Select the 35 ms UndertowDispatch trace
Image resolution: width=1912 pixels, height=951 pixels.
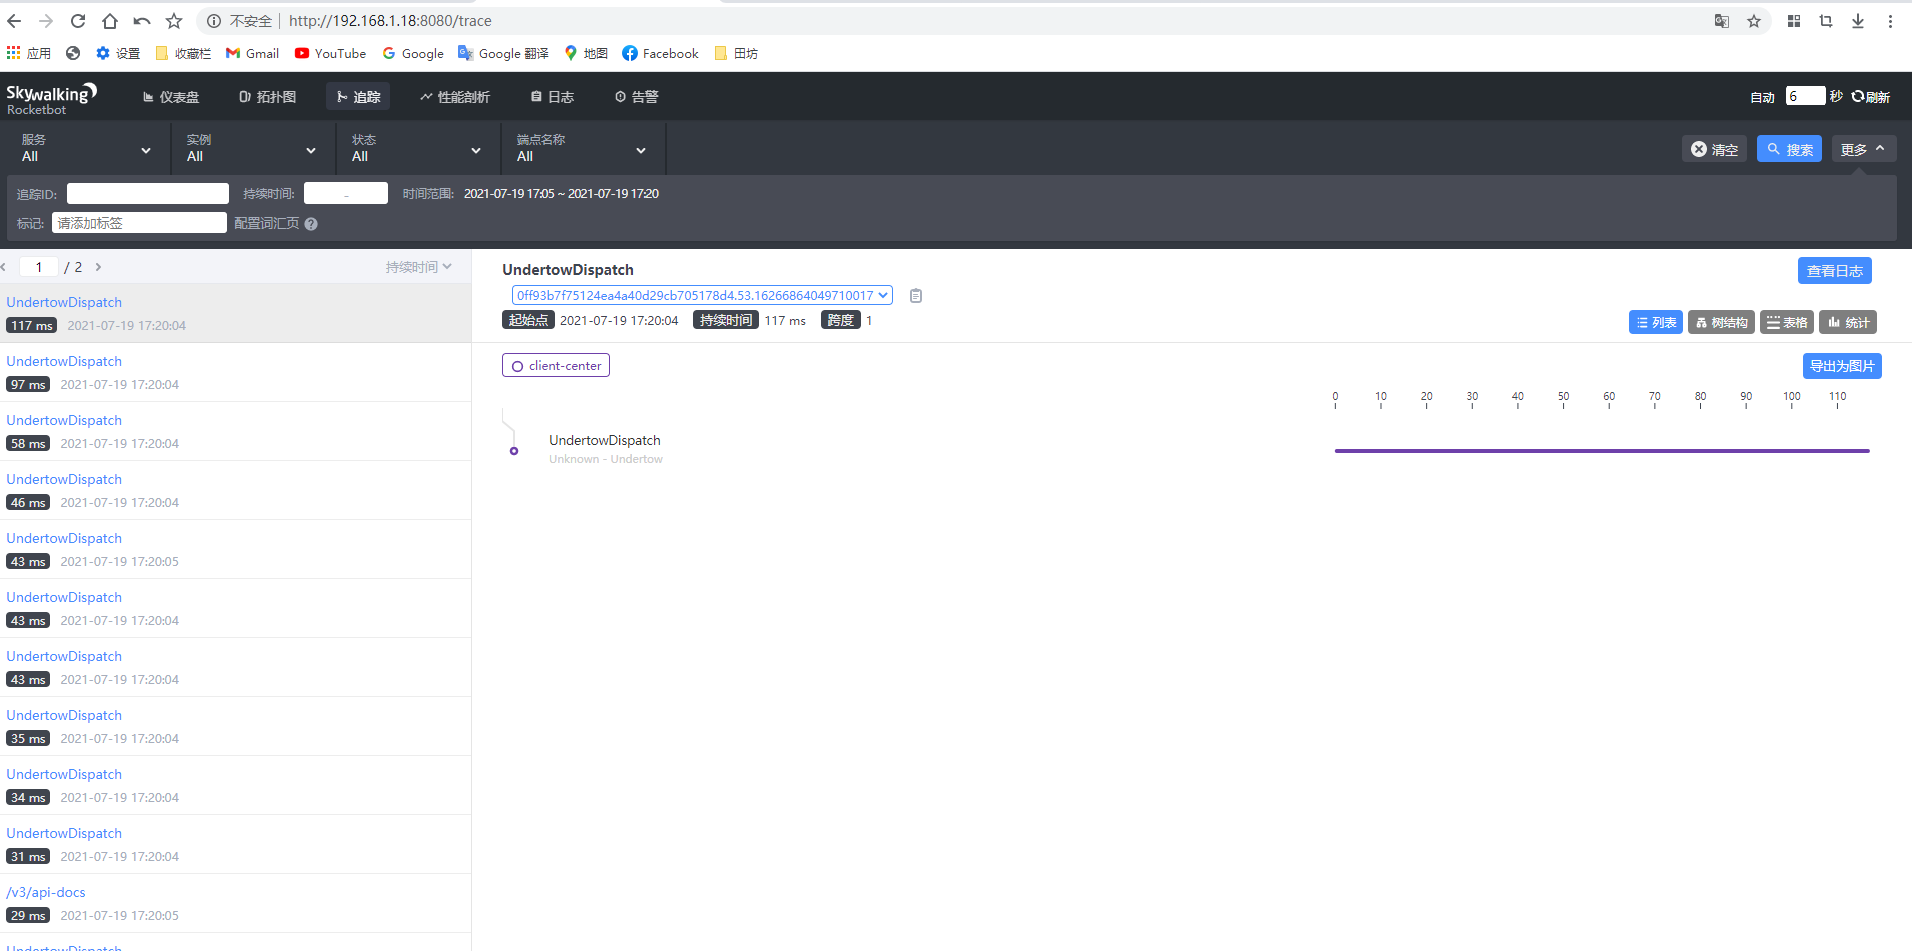point(235,726)
